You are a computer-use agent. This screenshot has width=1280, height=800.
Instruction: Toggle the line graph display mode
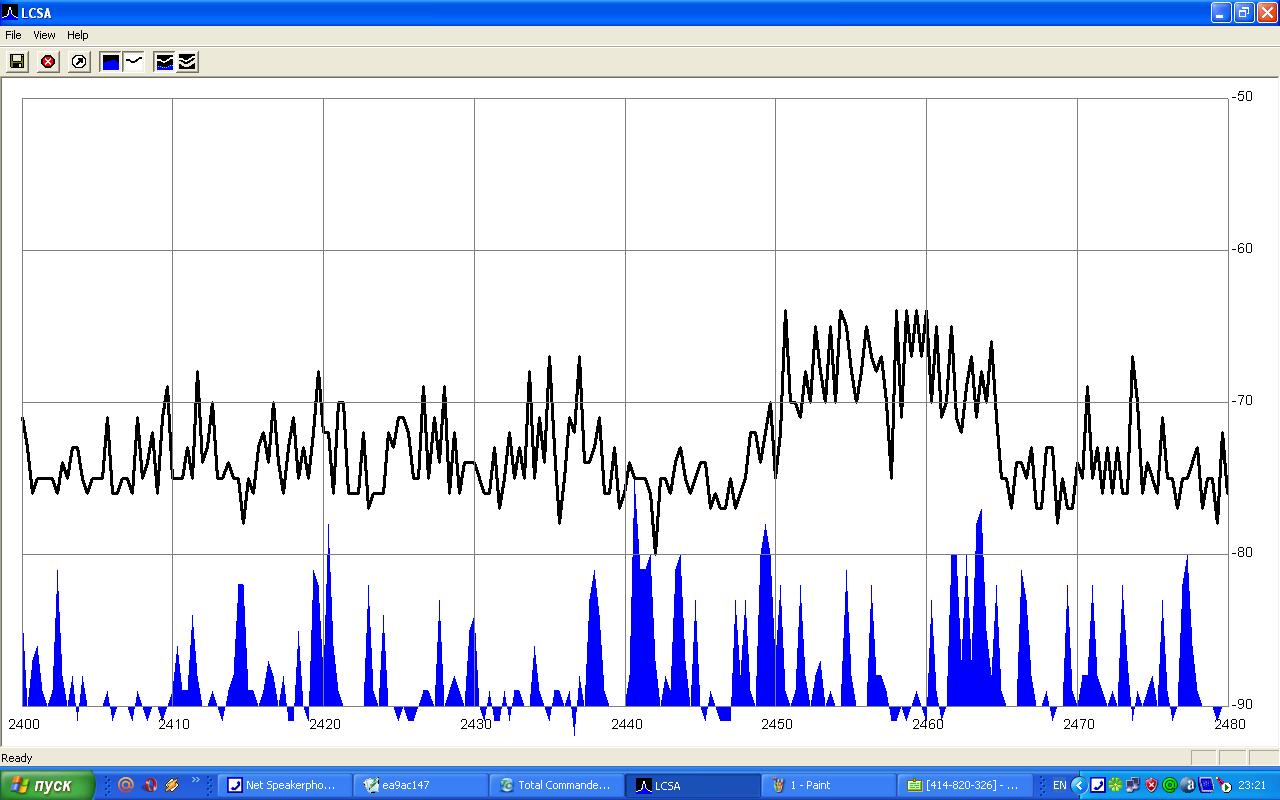tap(133, 62)
